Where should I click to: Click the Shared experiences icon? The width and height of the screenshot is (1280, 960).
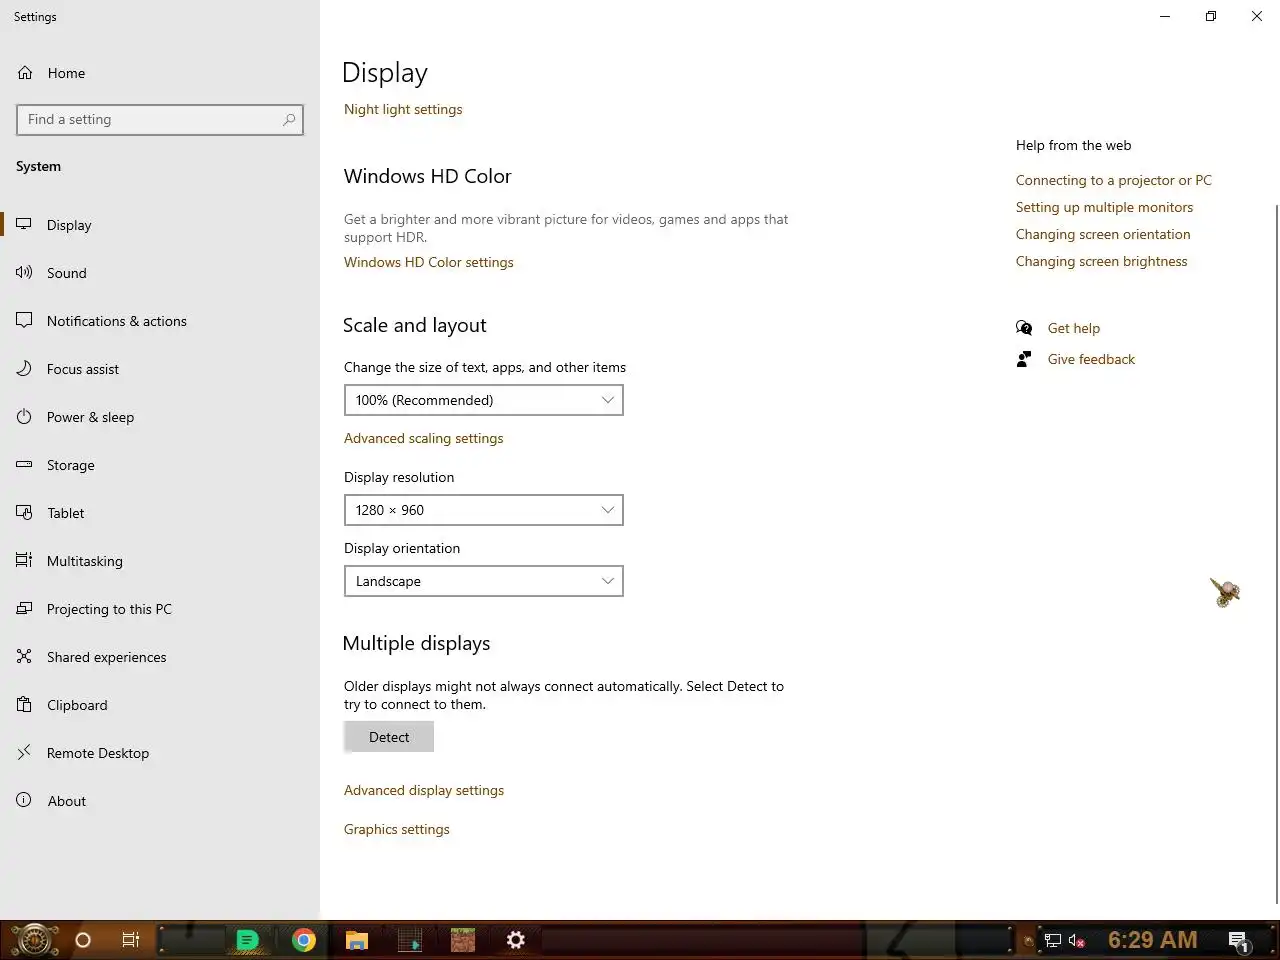click(x=24, y=657)
